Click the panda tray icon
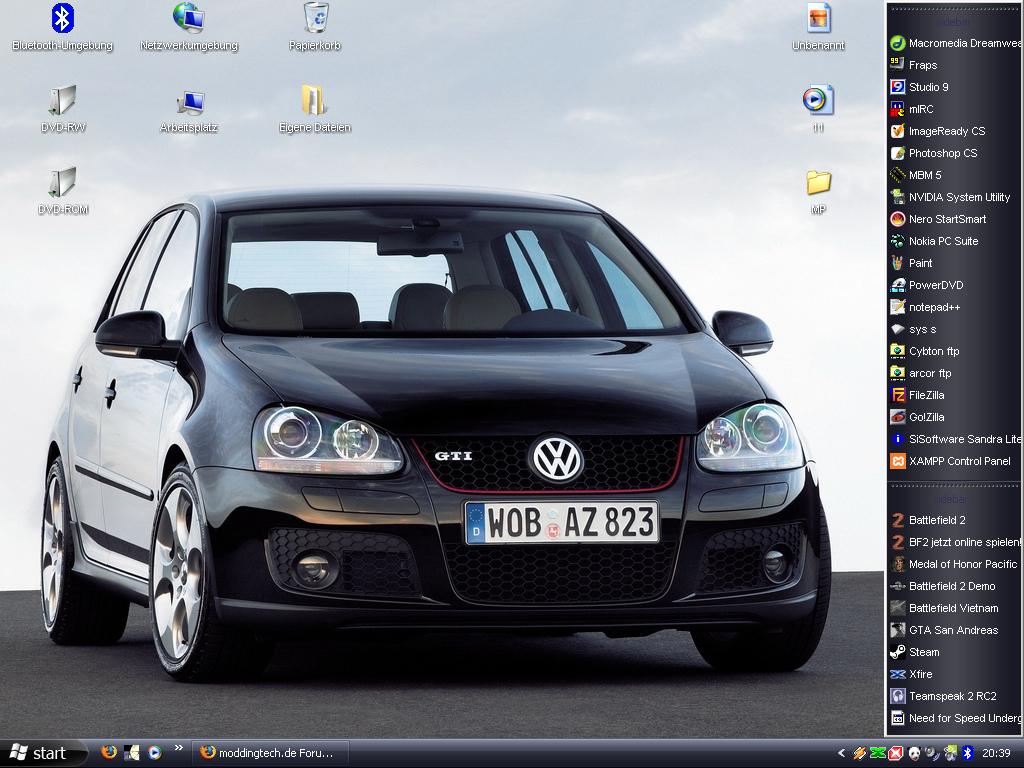The image size is (1024, 768). click(914, 753)
